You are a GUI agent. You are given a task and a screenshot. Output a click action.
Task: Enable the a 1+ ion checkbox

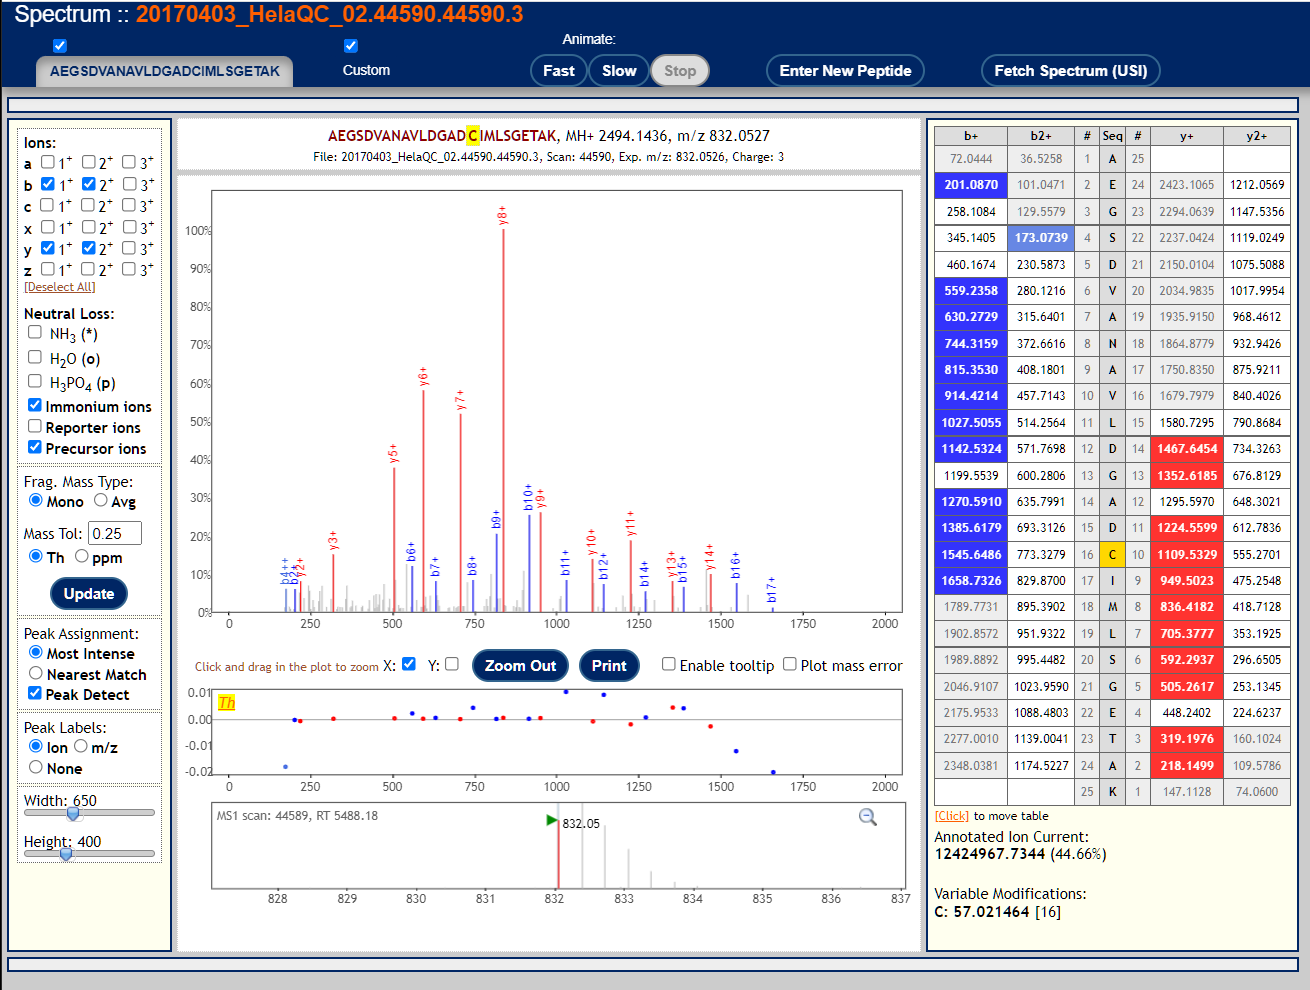[48, 162]
